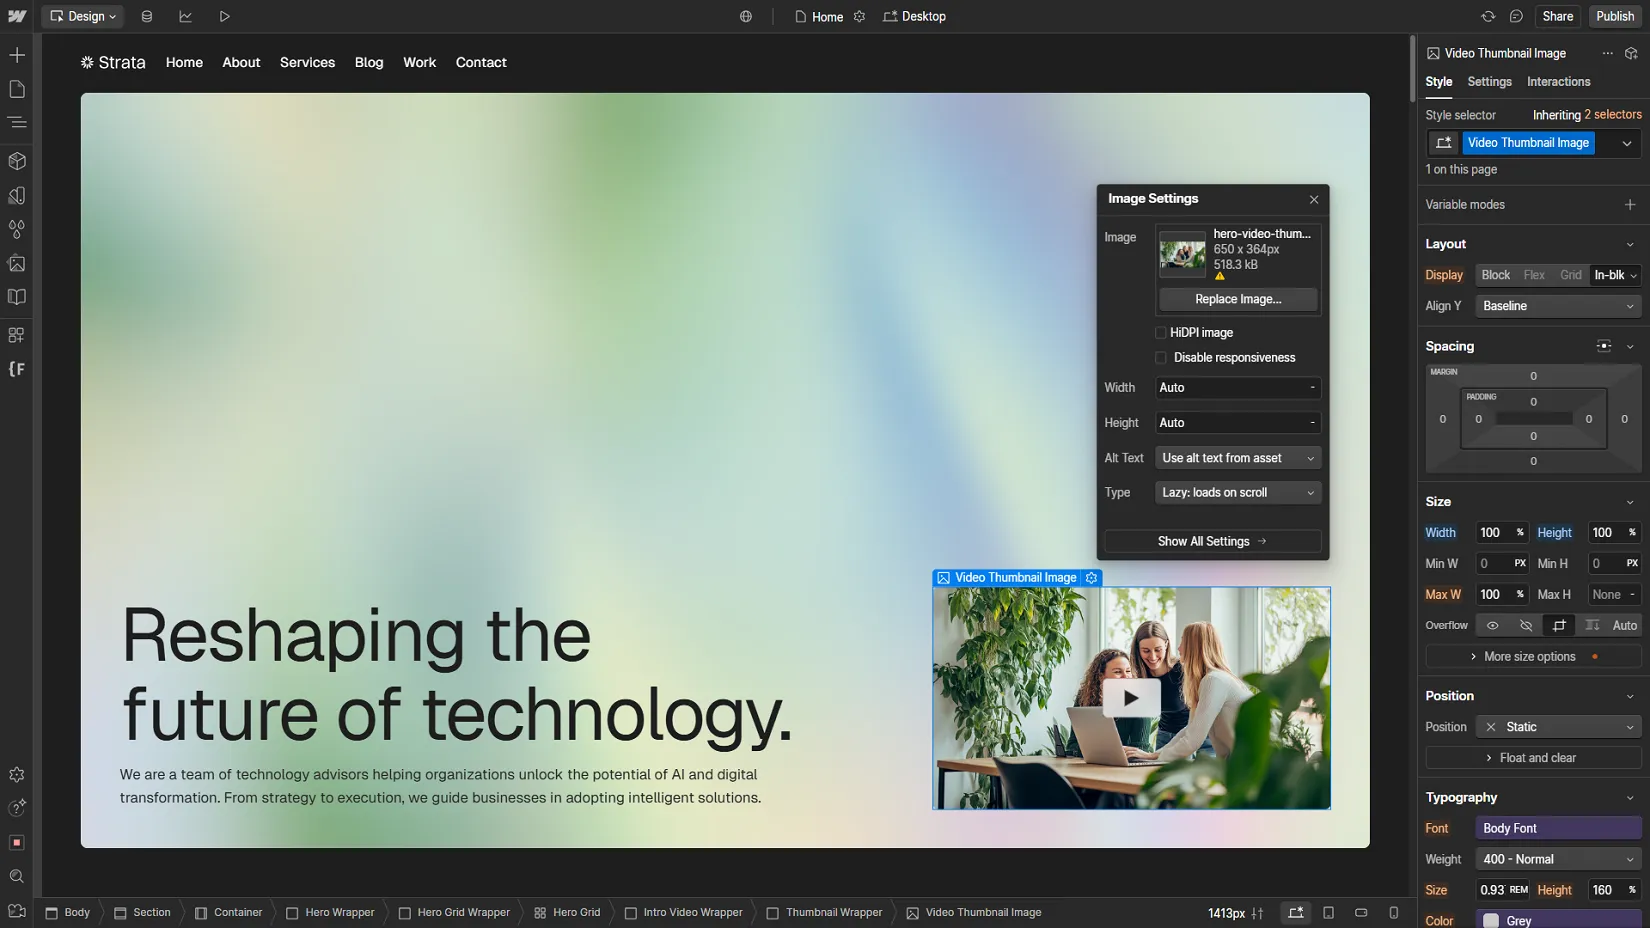Open the Pages panel
The width and height of the screenshot is (1650, 928).
point(17,89)
